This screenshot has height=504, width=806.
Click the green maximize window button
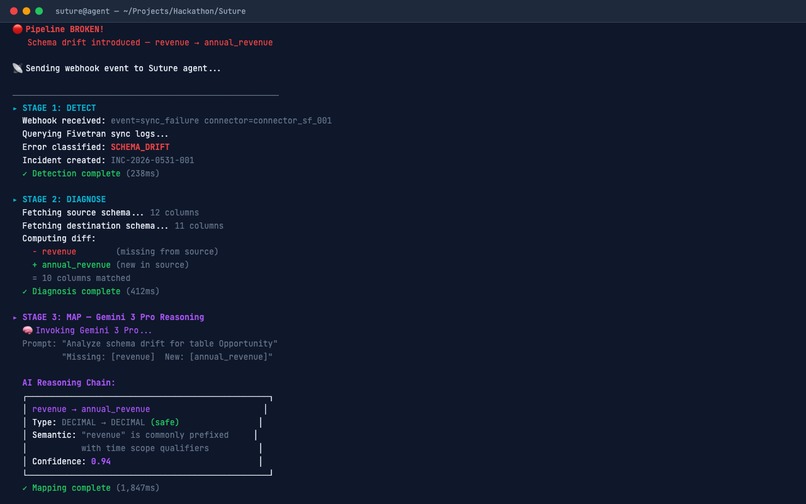pyautogui.click(x=39, y=11)
